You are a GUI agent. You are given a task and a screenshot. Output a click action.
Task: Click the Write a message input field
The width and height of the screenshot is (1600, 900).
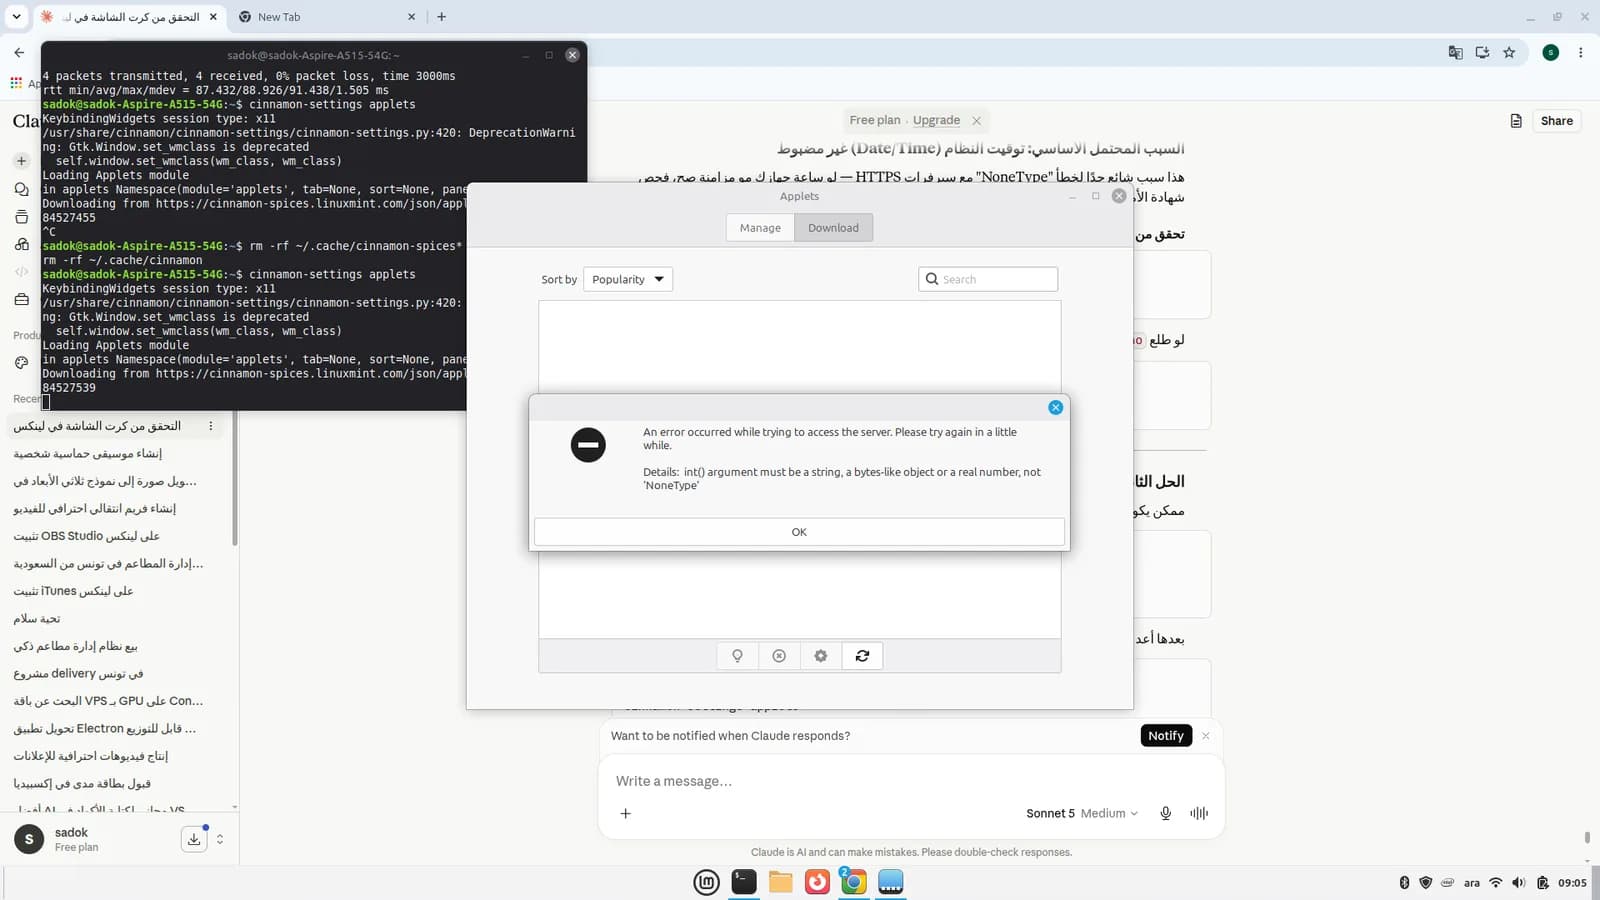(x=910, y=781)
